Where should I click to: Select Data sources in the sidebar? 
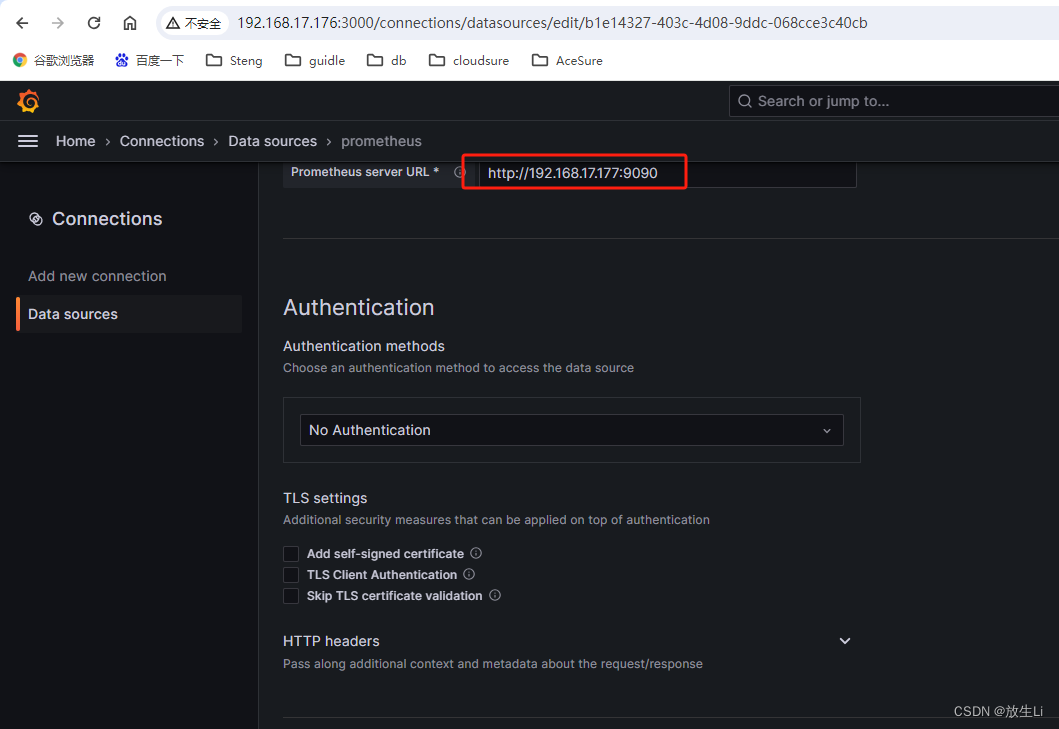coord(72,313)
